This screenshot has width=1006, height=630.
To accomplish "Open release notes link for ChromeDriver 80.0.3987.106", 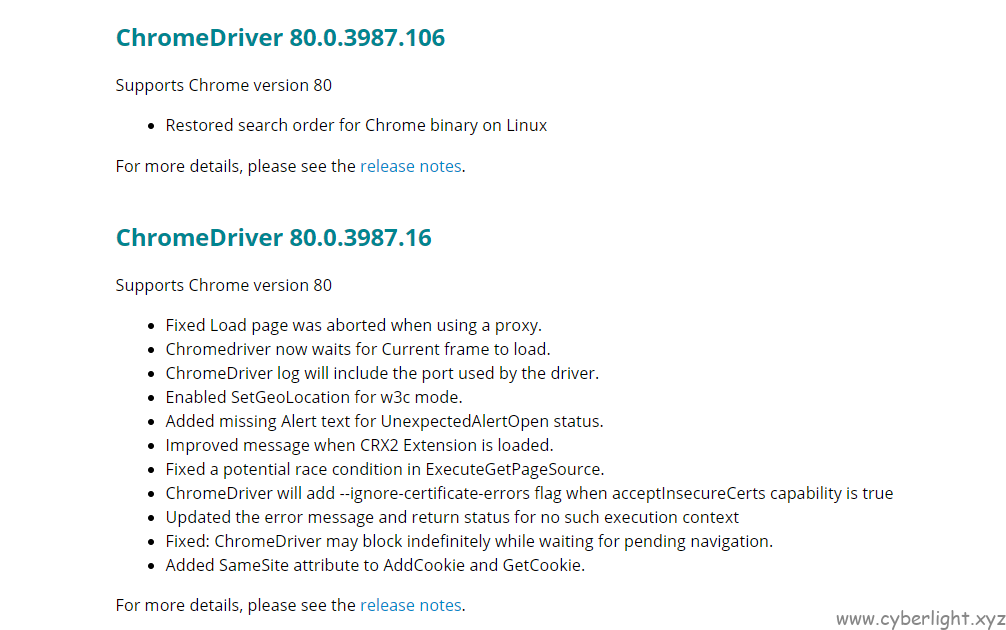I will [x=411, y=166].
